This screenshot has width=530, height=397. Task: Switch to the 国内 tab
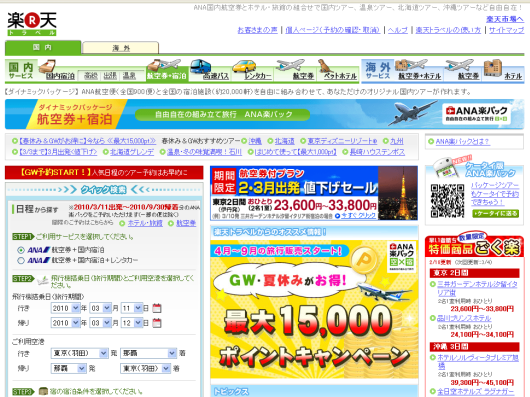pos(43,47)
